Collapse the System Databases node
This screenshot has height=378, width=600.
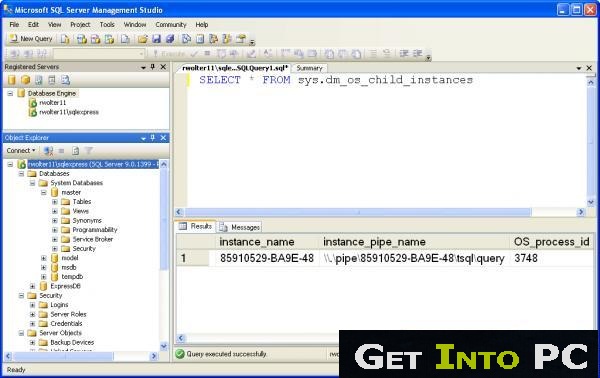33,183
